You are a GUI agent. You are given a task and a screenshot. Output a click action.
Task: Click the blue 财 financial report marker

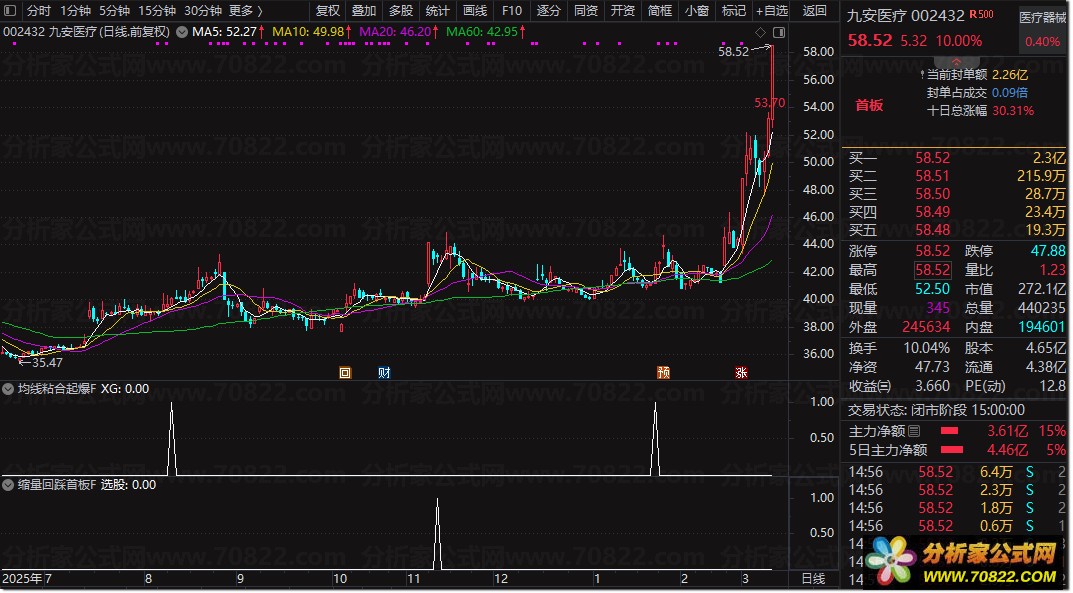pos(384,372)
